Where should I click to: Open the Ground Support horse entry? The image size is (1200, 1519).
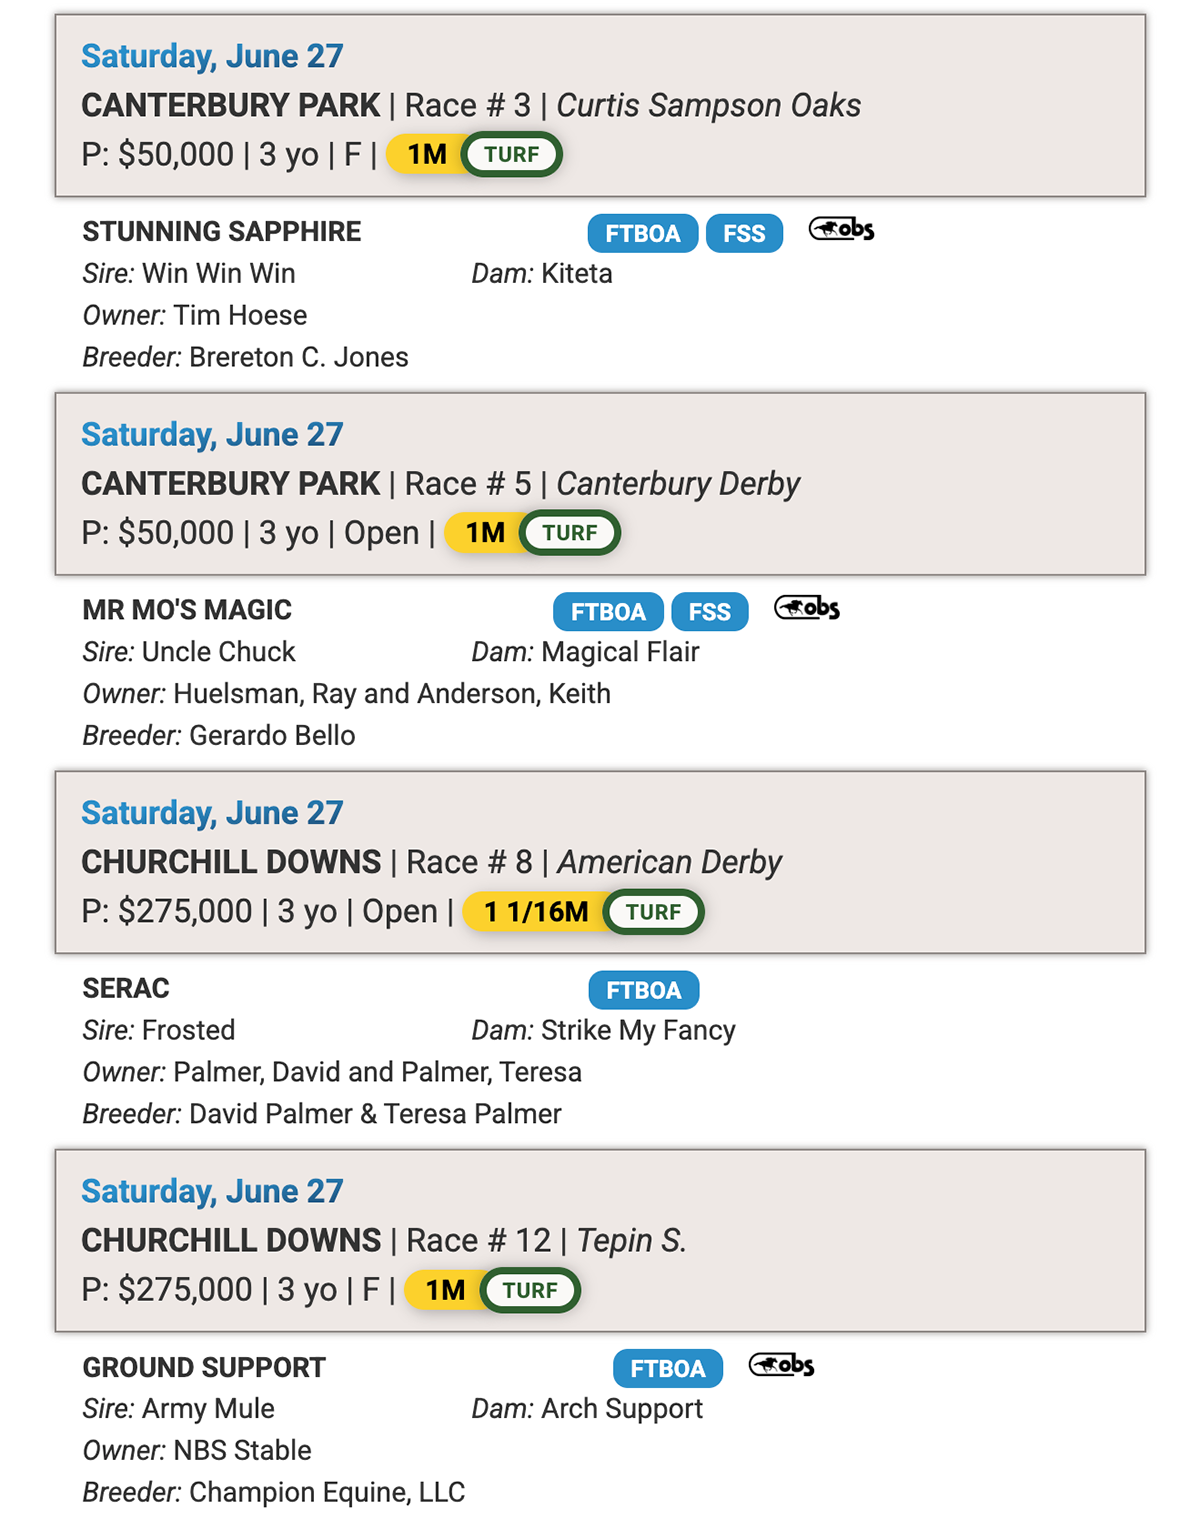pos(204,1367)
